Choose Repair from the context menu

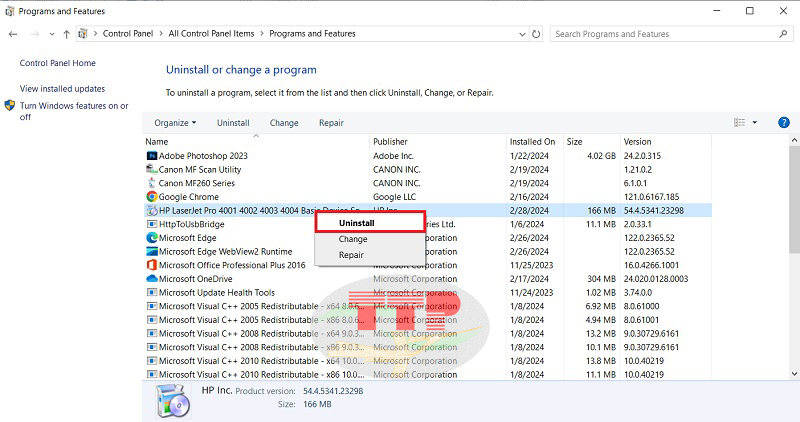click(369, 255)
